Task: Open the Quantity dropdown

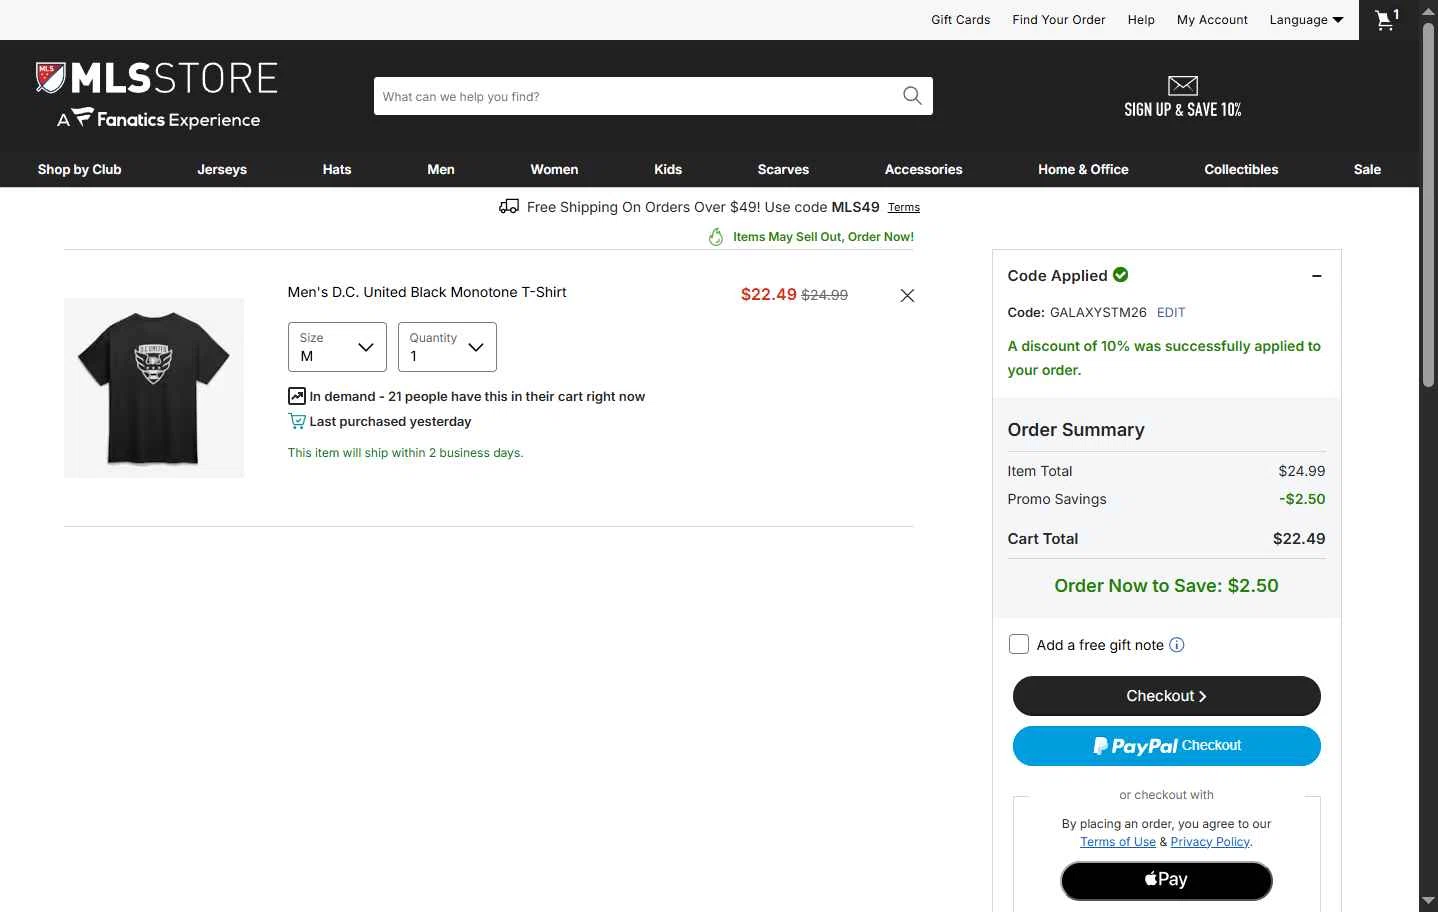Action: point(447,347)
